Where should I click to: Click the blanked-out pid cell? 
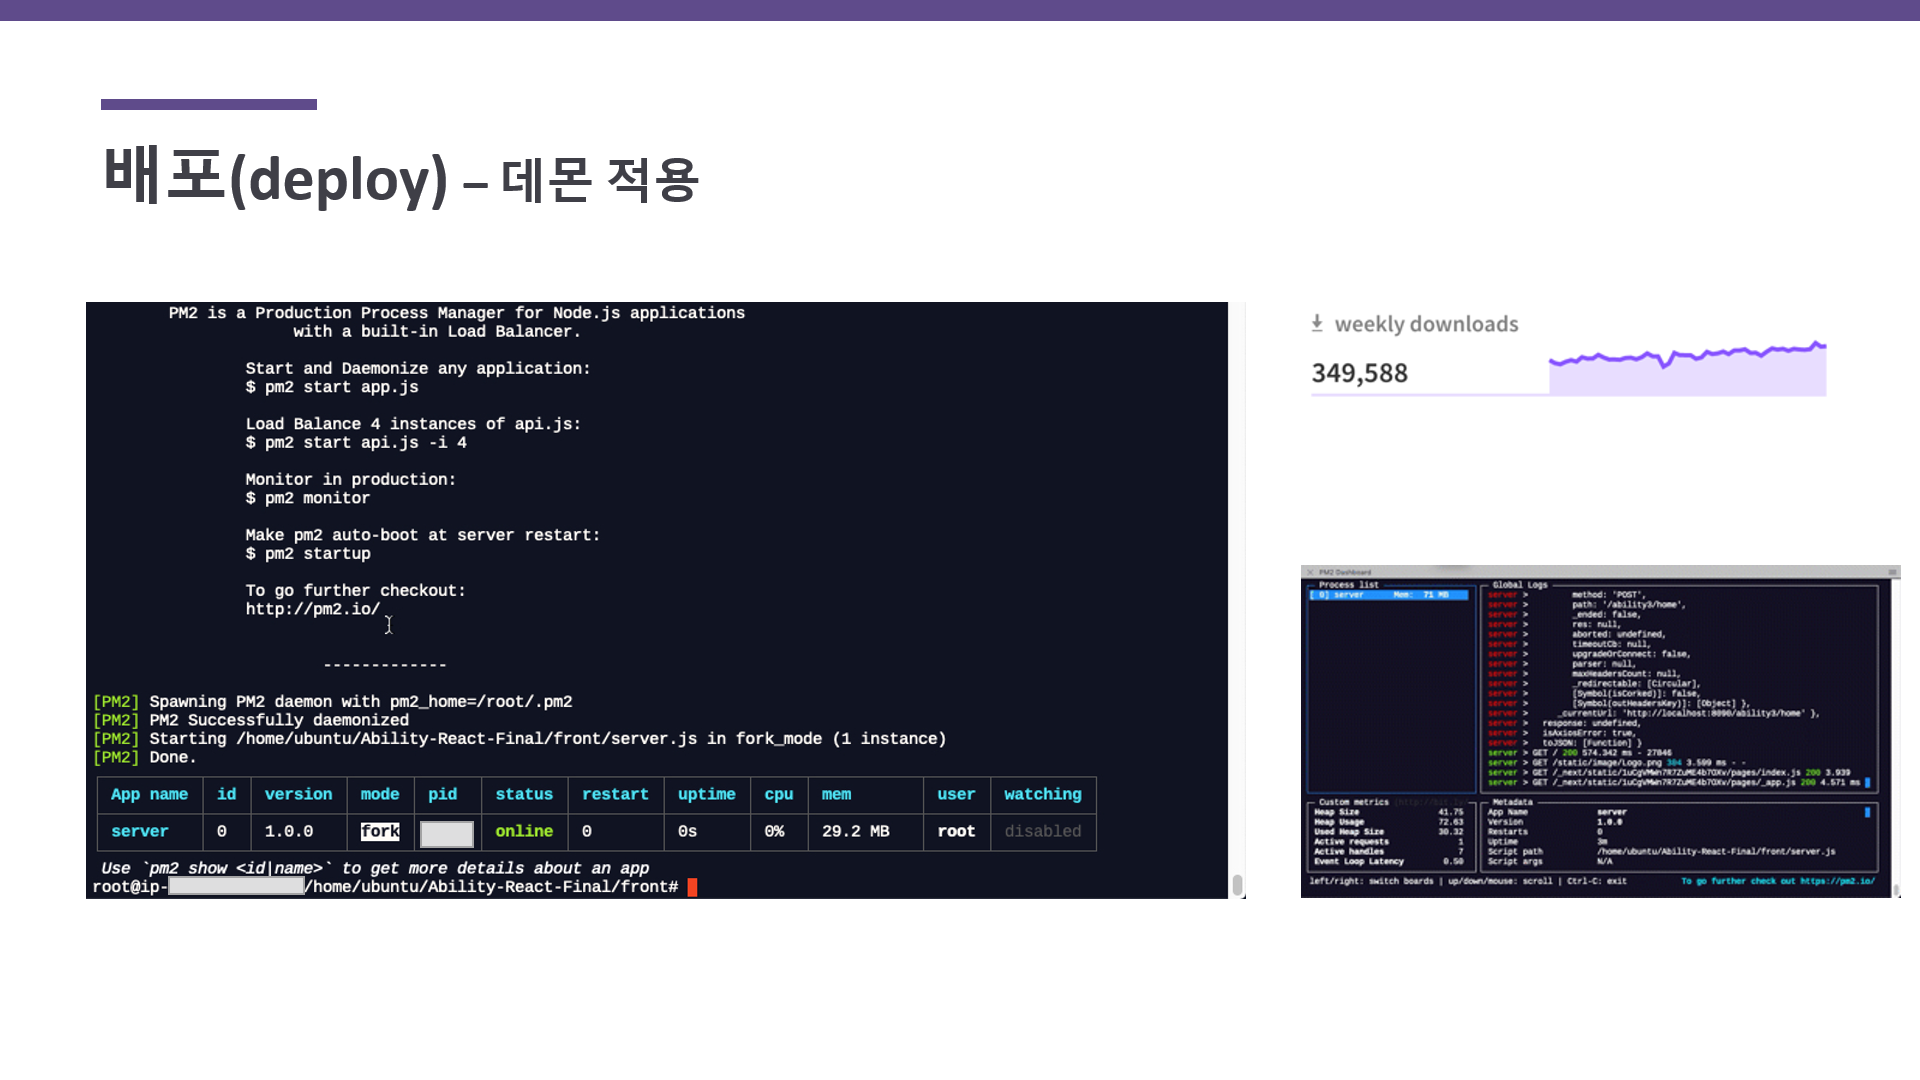point(447,833)
